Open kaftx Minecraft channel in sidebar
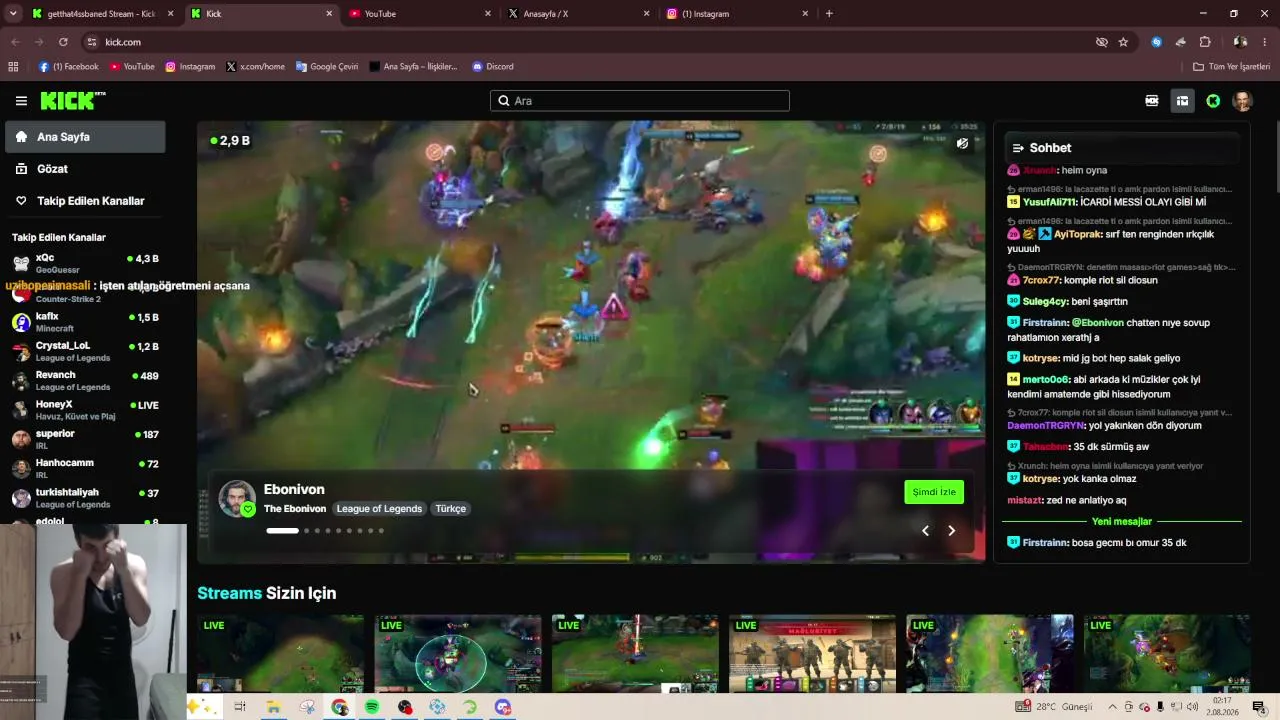This screenshot has height=720, width=1280. 85,322
